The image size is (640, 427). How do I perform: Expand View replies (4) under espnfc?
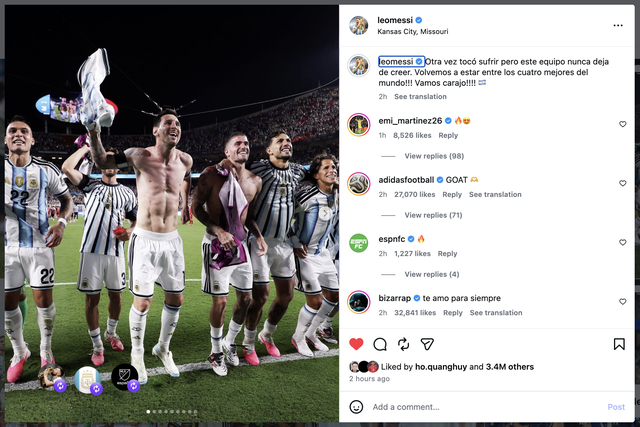click(x=431, y=274)
